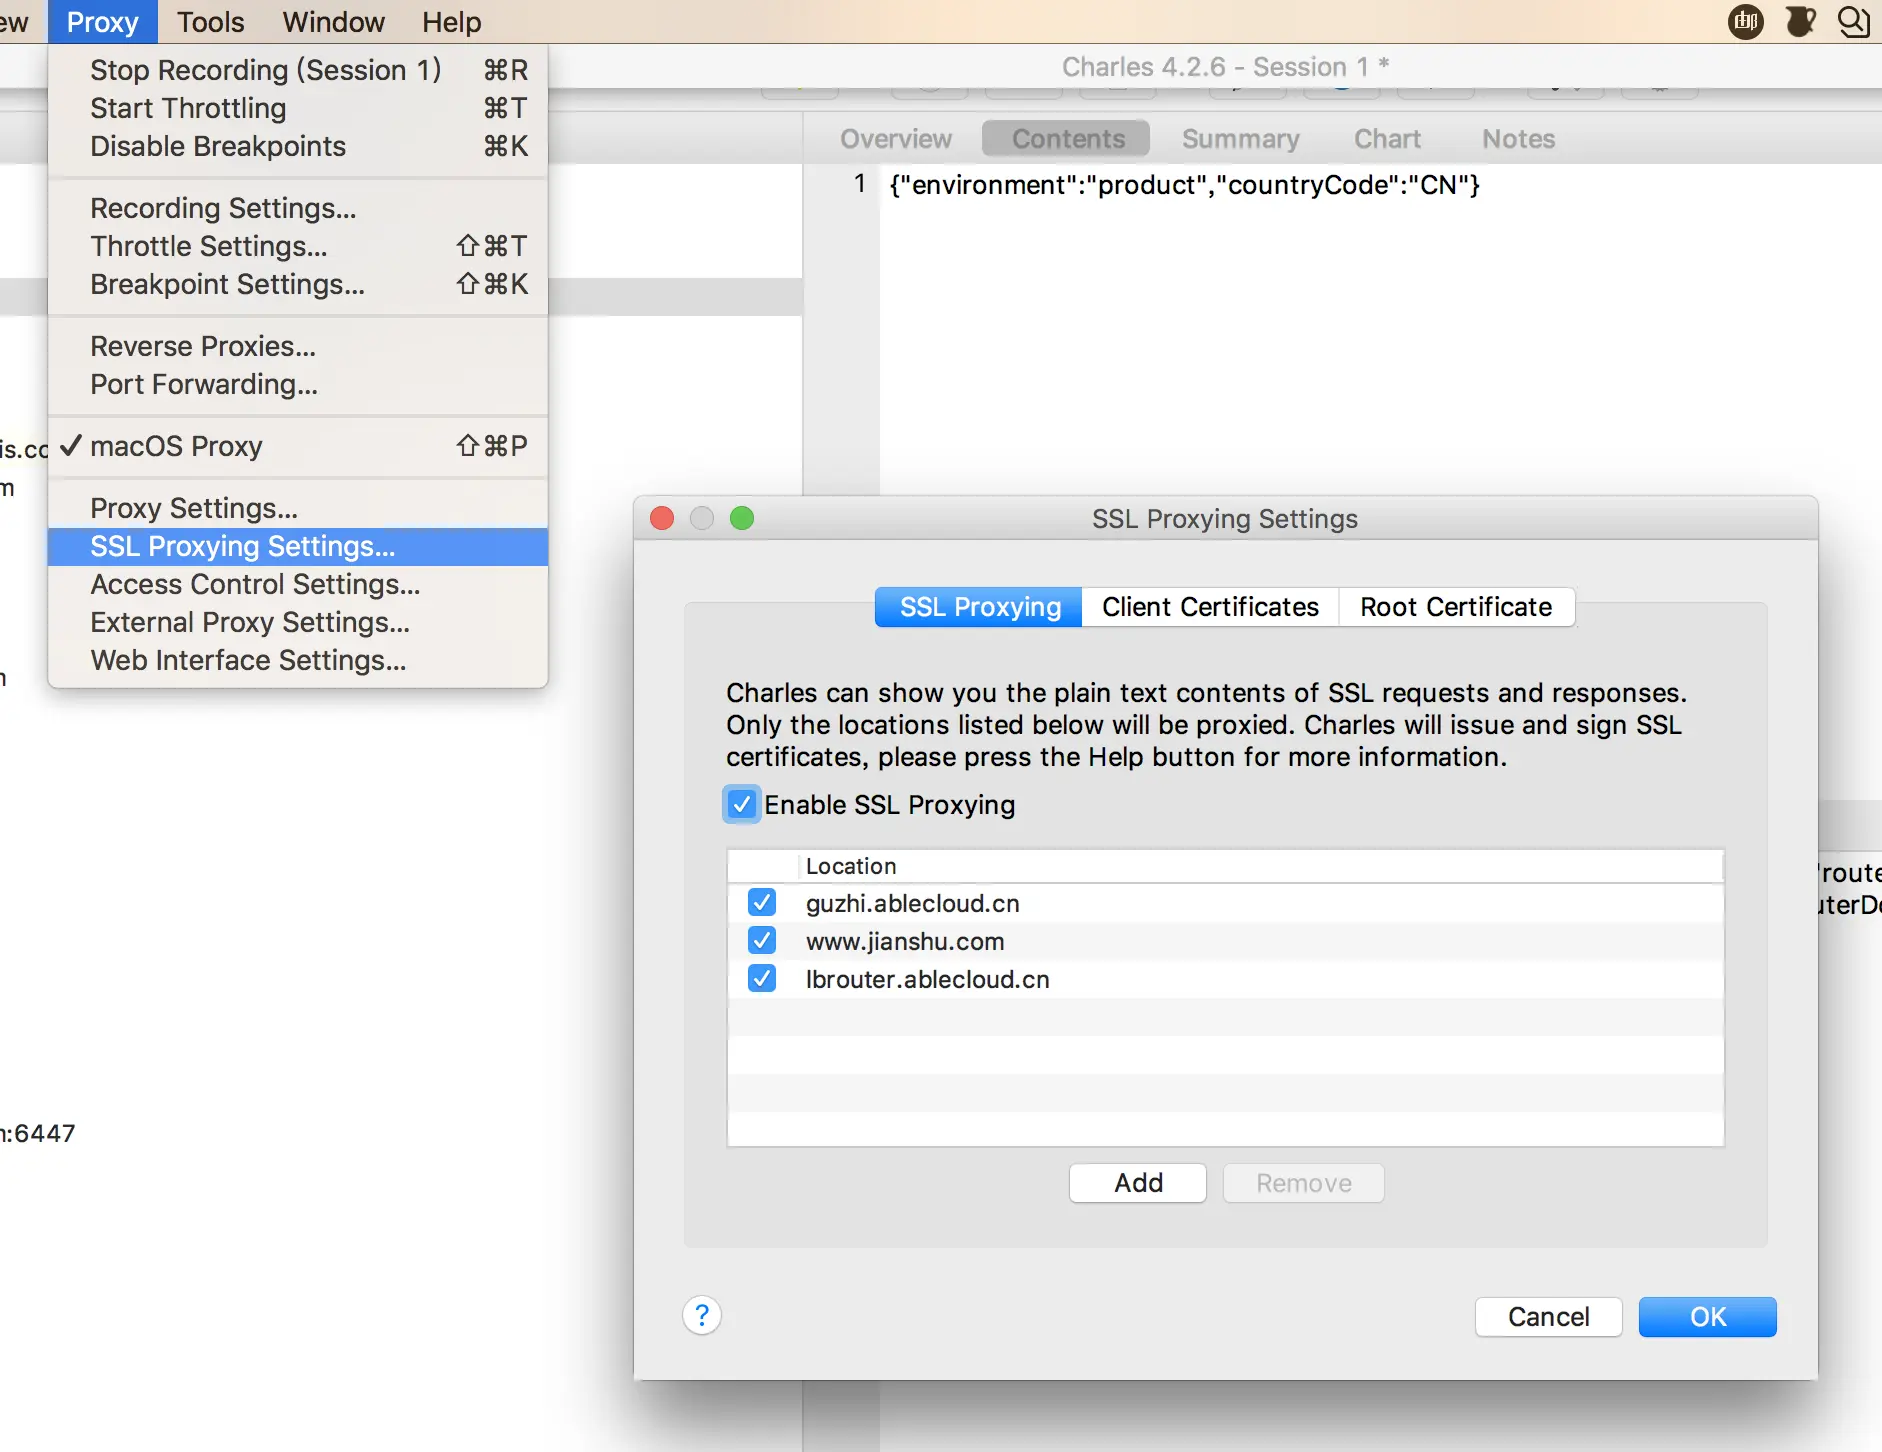Open the help question mark button
1882x1452 pixels.
[x=702, y=1315]
